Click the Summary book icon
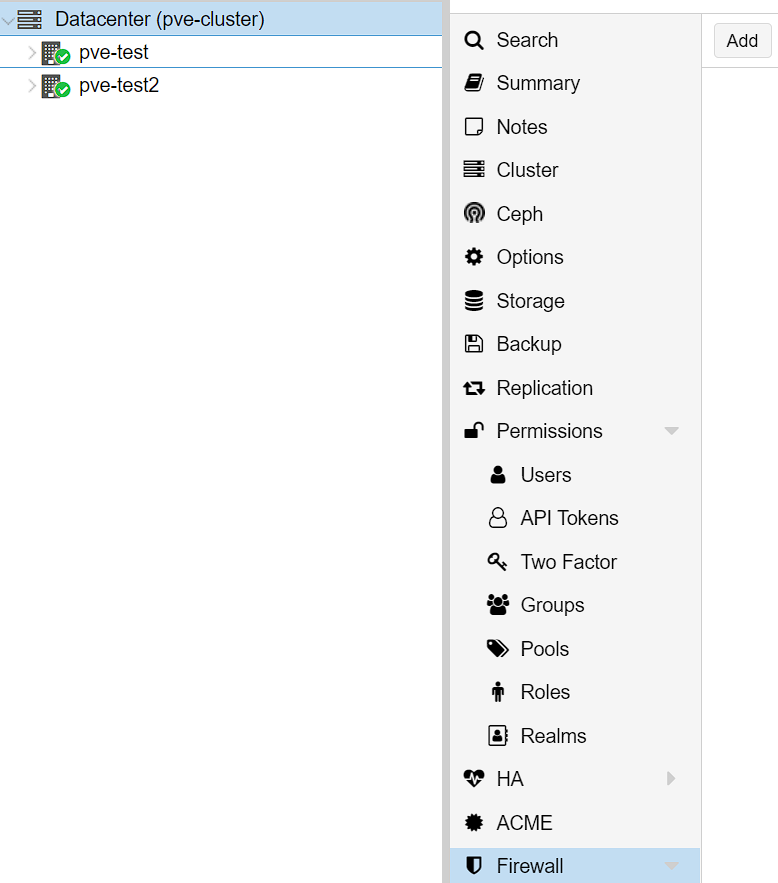778x883 pixels. pyautogui.click(x=474, y=83)
